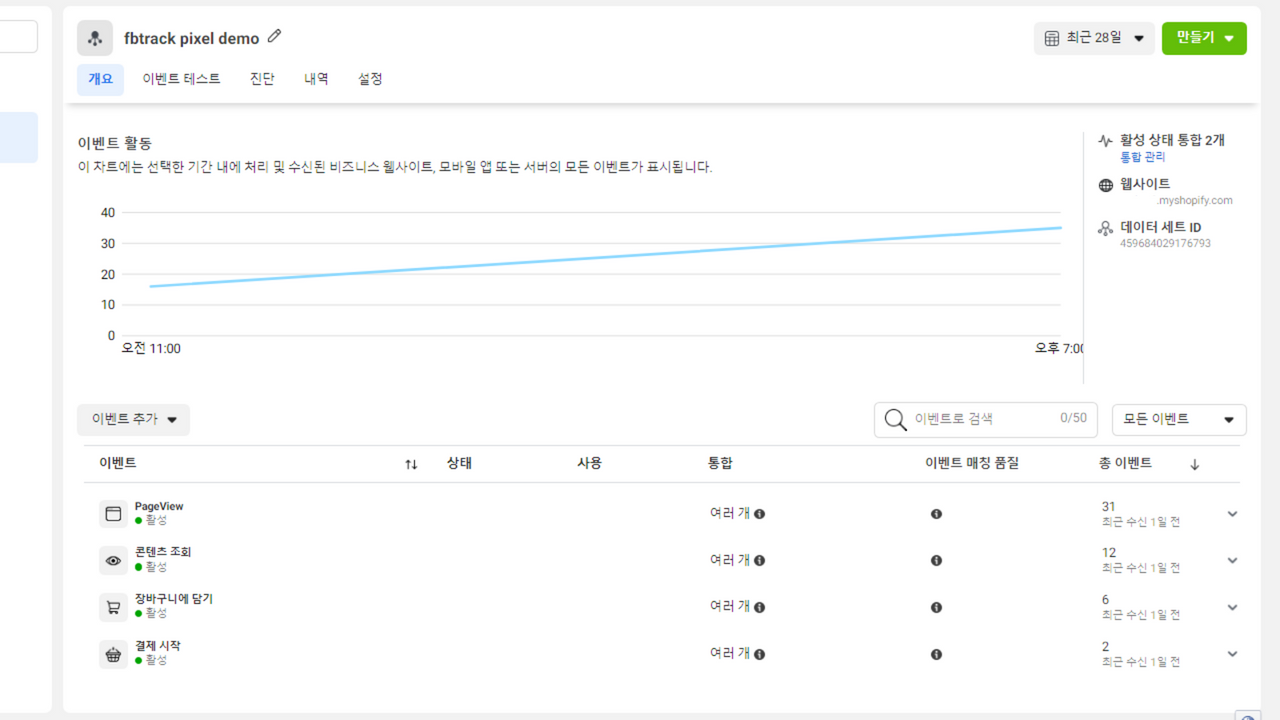1280x720 pixels.
Task: Click the PageView browser window icon
Action: click(x=113, y=514)
